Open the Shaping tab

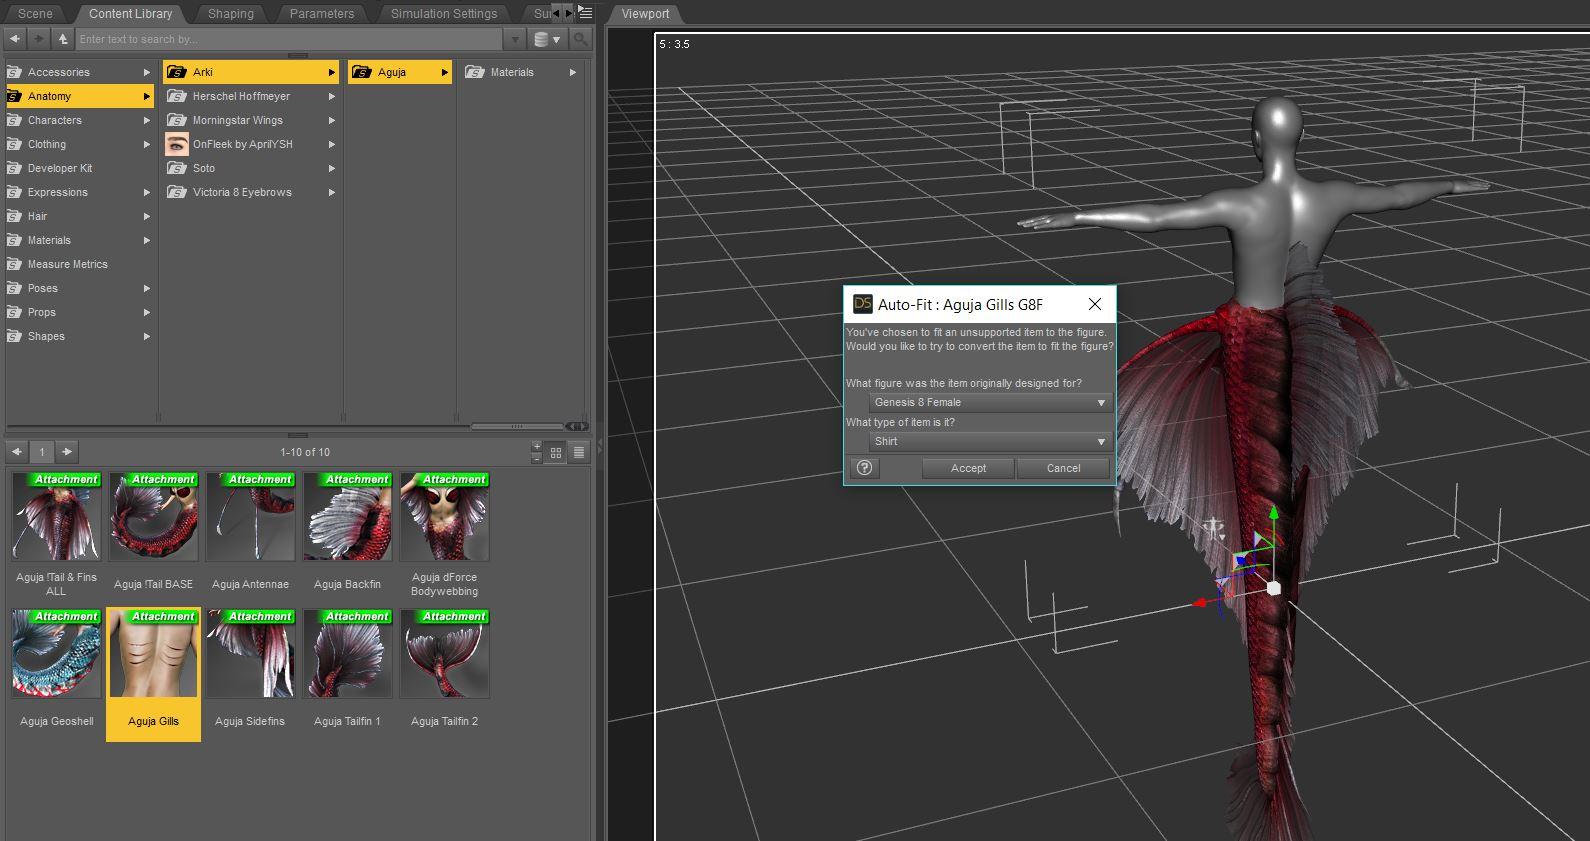[230, 14]
